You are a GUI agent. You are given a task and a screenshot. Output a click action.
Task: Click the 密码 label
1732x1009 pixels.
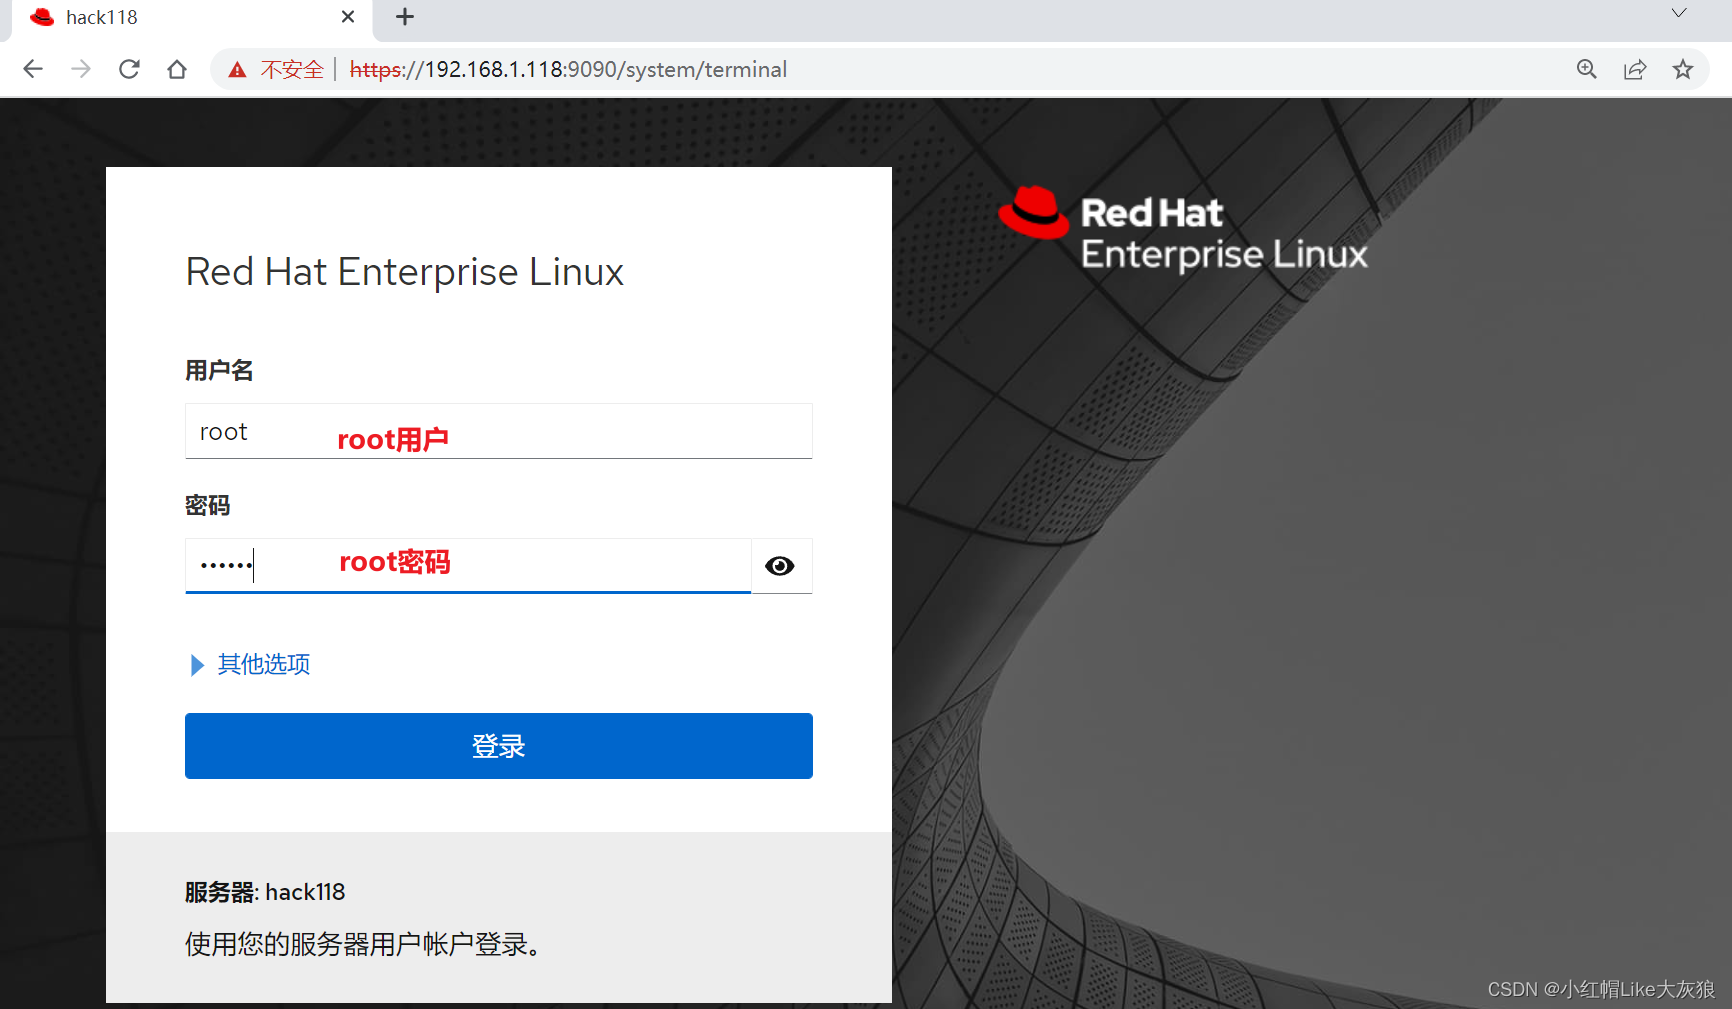[x=208, y=506]
